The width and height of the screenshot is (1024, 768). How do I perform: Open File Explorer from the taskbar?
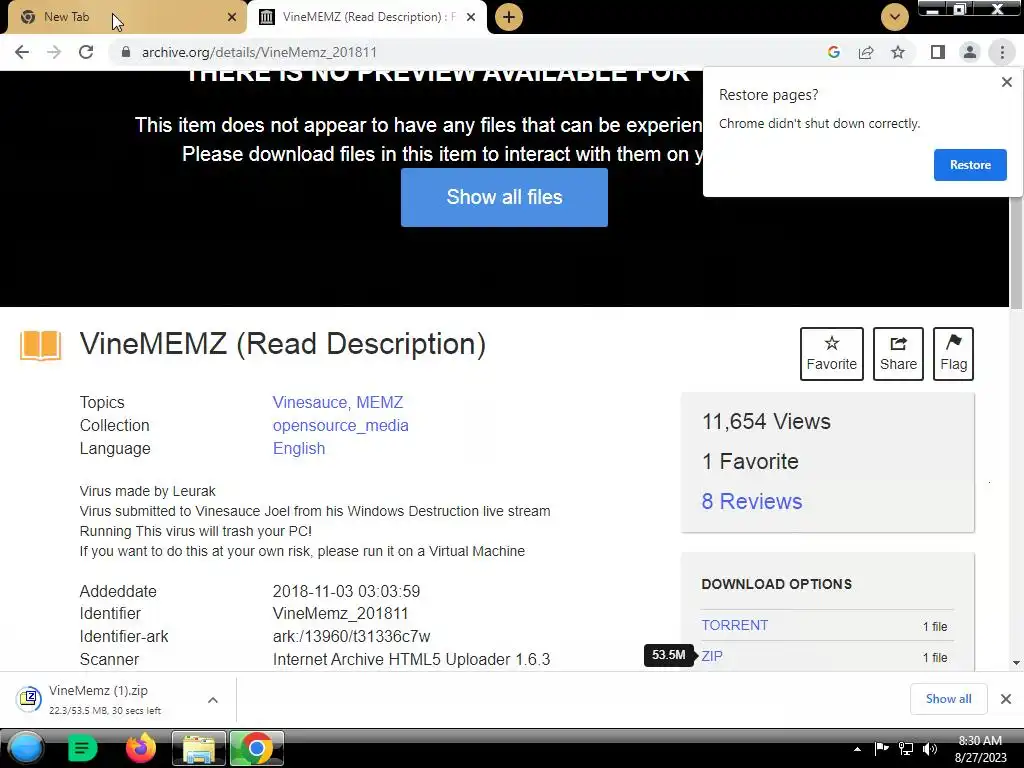point(199,748)
